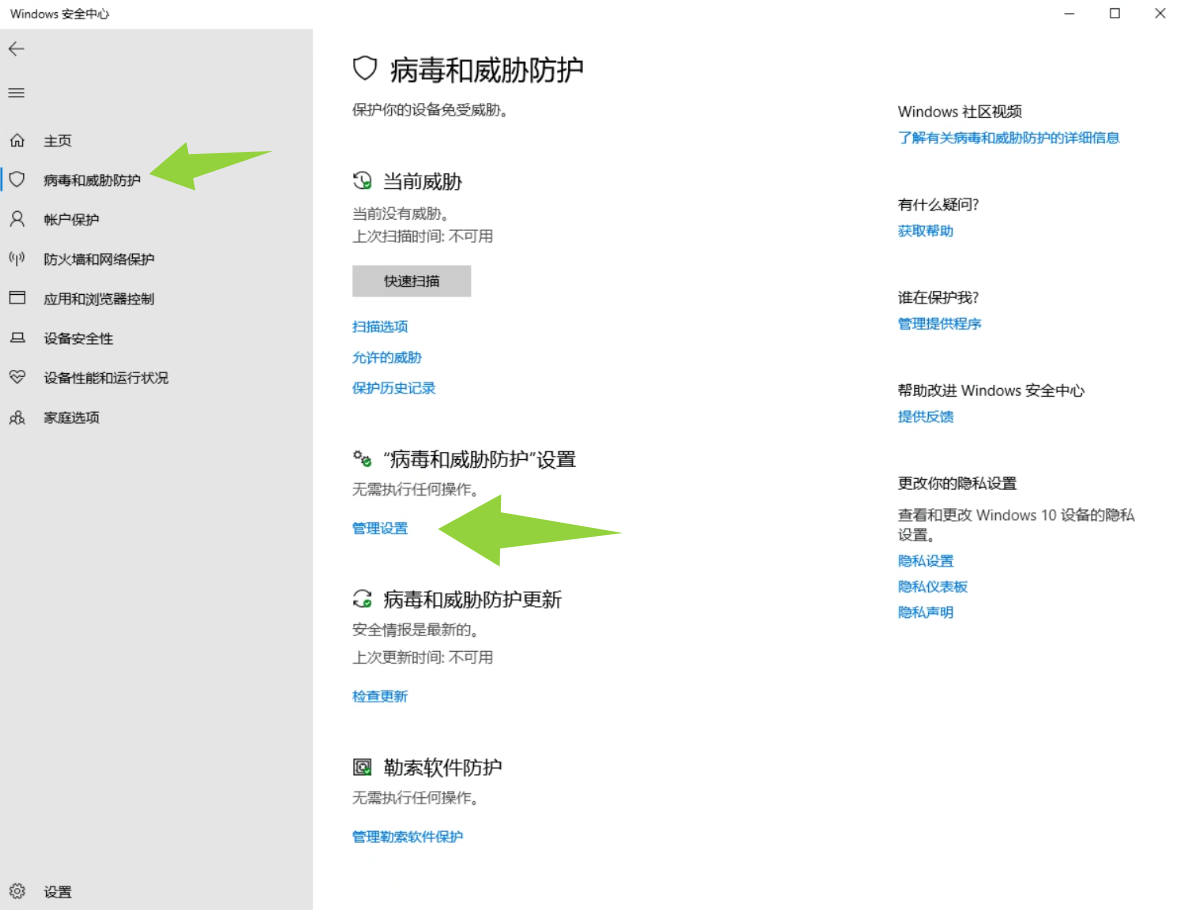Click the 获取帮助 link
This screenshot has width=1180, height=910.
(925, 231)
